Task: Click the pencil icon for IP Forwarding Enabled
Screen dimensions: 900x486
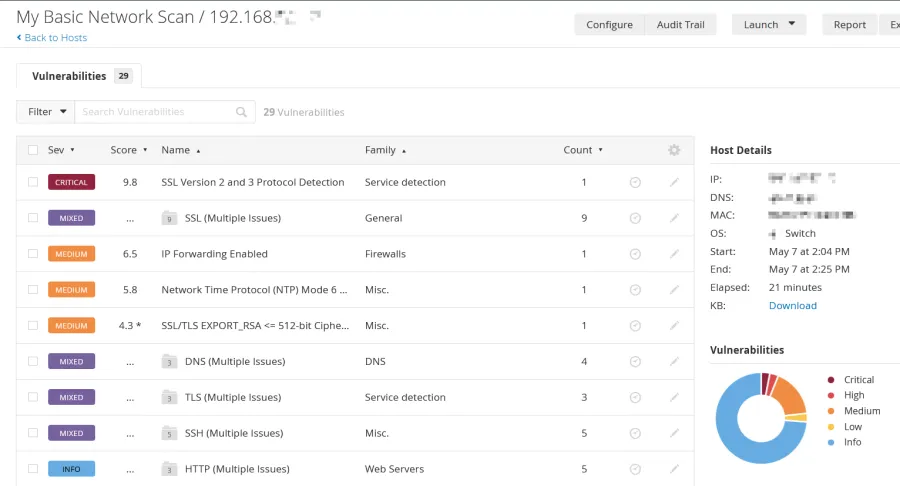Action: 674,254
